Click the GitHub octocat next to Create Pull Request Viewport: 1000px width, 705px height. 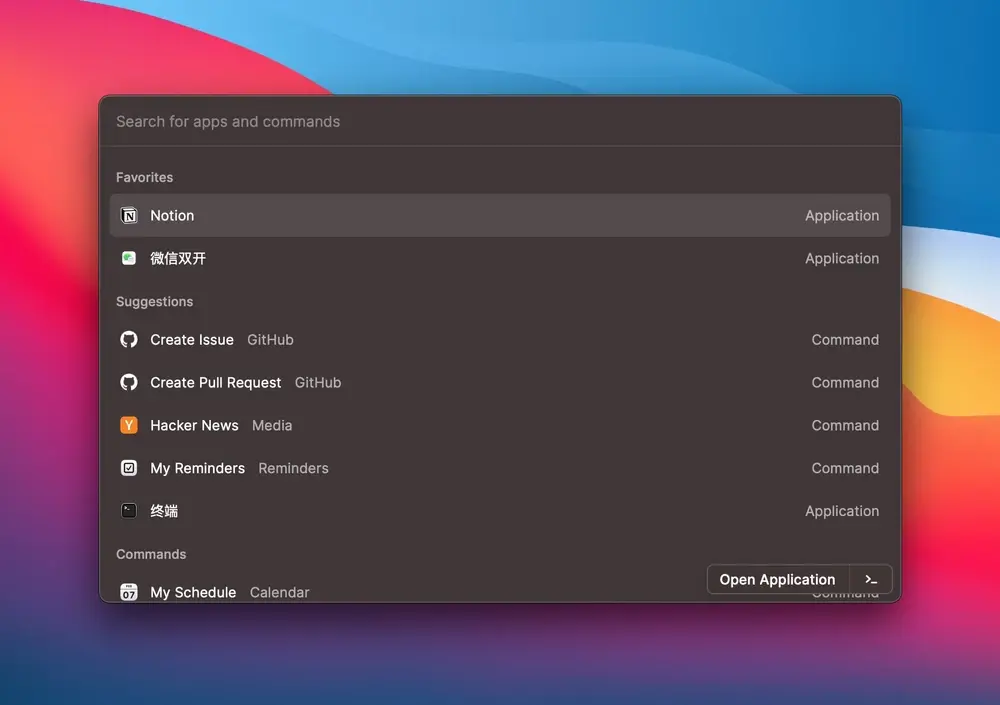(128, 382)
